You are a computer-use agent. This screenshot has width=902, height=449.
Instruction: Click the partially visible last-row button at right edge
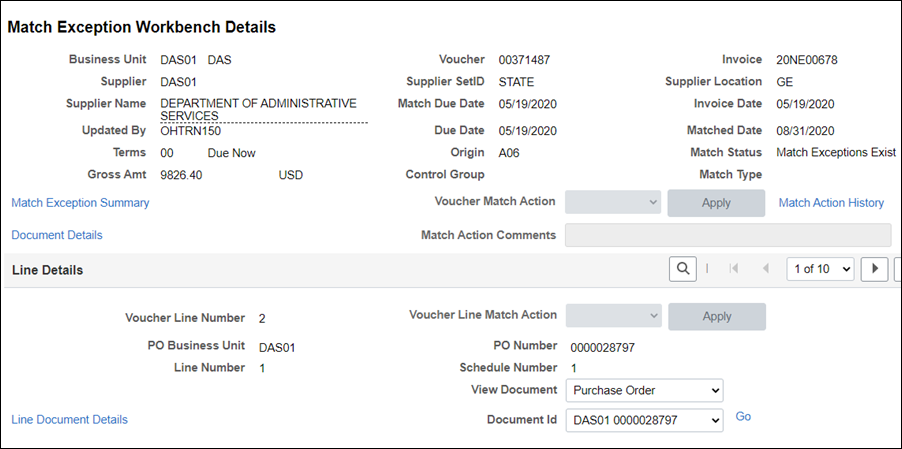(x=897, y=268)
